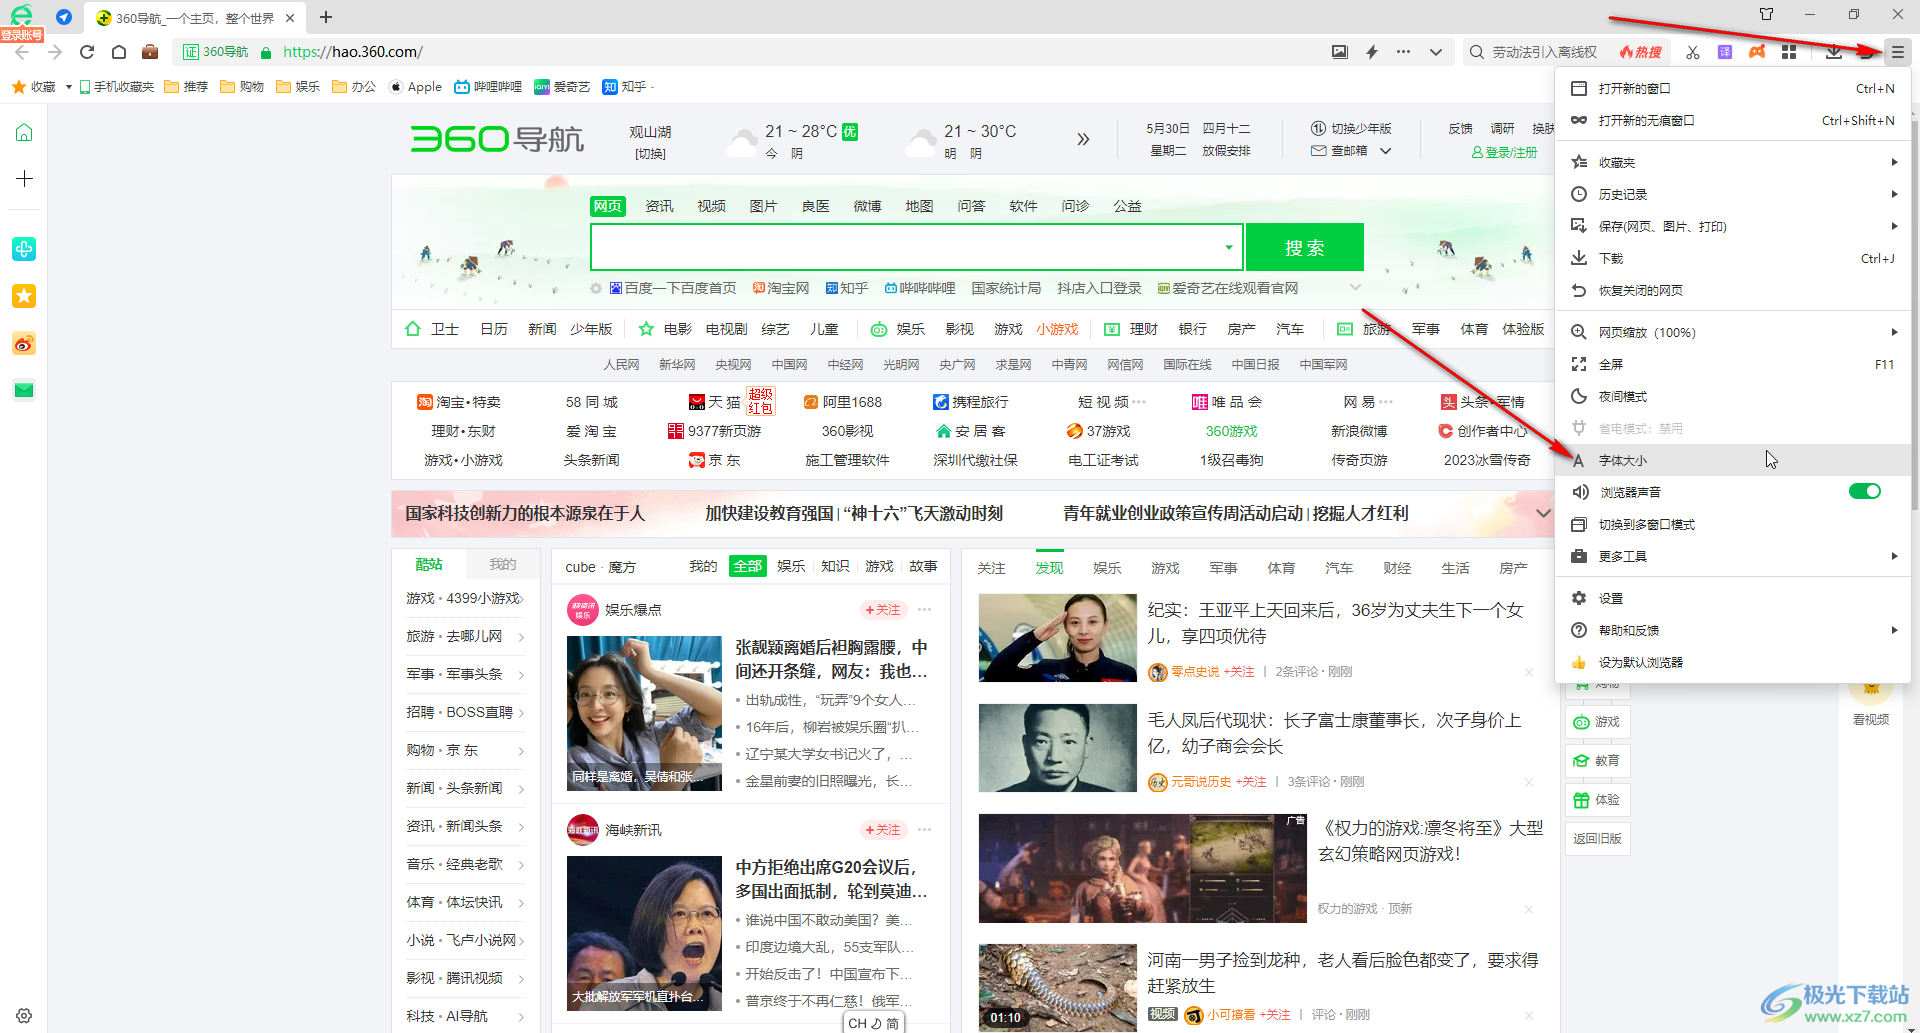Open the browser hamburger main menu
Screen dimensions: 1920x1033
(1897, 52)
